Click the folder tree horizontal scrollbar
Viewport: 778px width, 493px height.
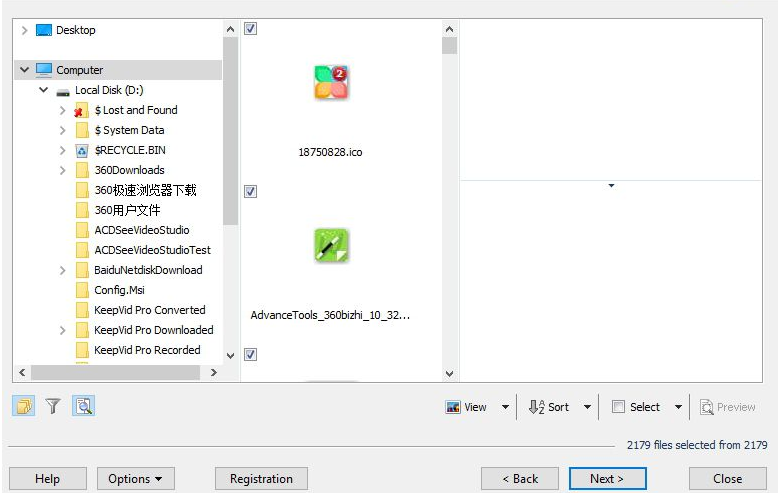(x=118, y=372)
